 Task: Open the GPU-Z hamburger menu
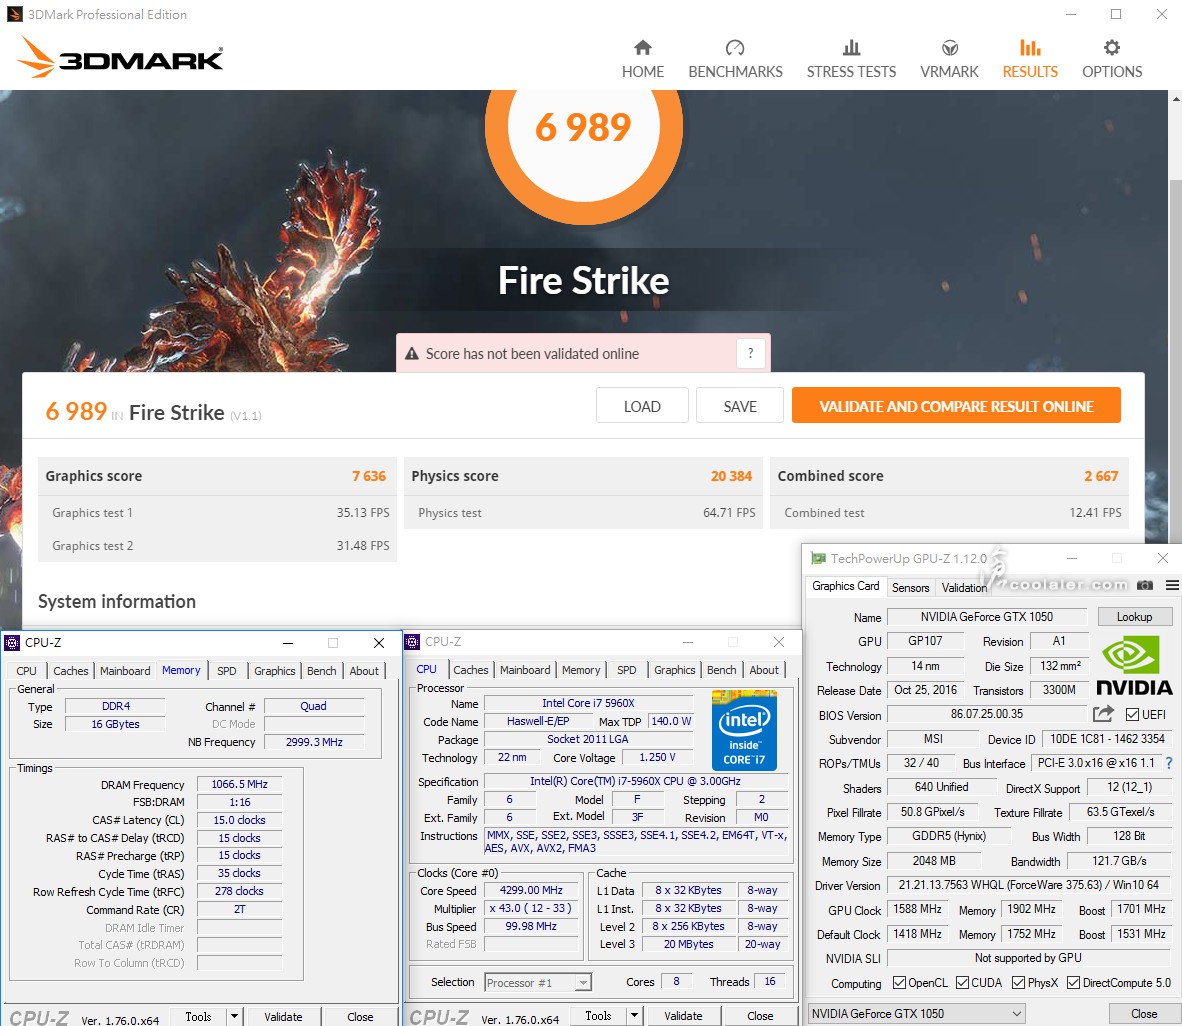pyautogui.click(x=1171, y=585)
